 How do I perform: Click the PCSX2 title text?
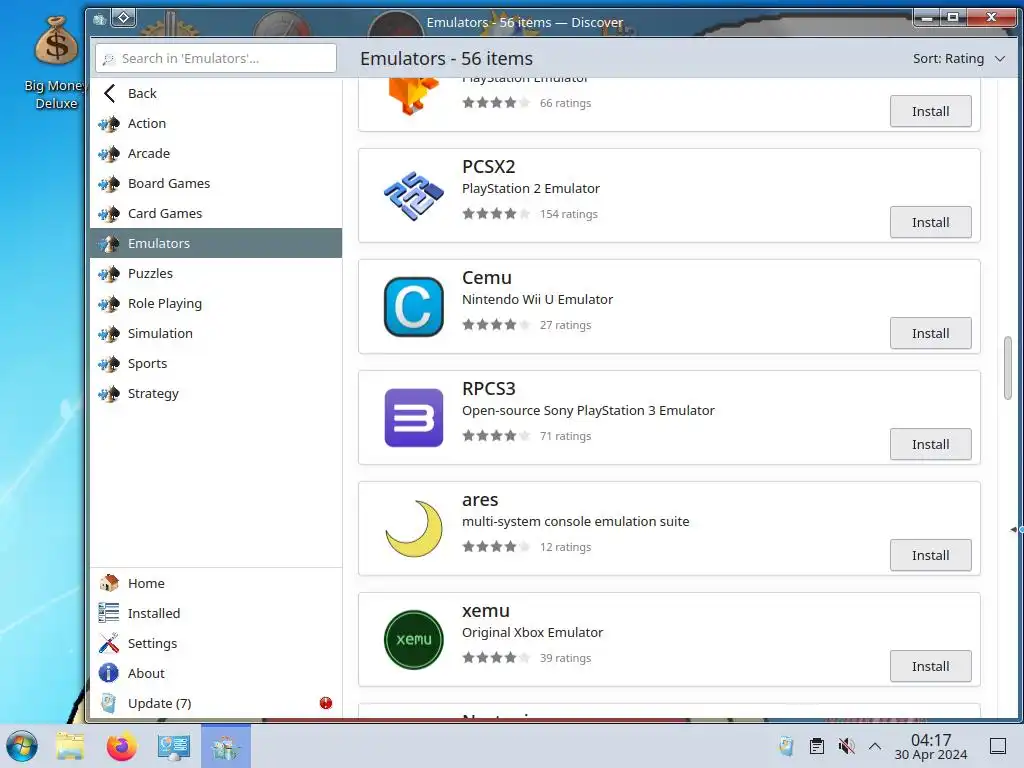pos(488,167)
